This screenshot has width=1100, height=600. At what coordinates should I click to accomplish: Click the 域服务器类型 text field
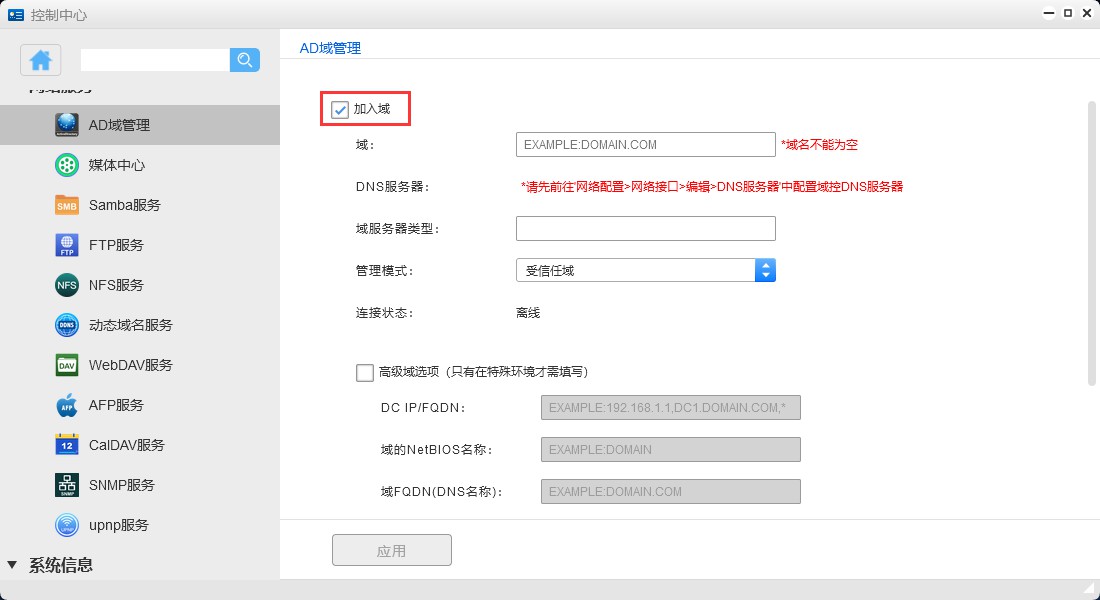pos(645,229)
